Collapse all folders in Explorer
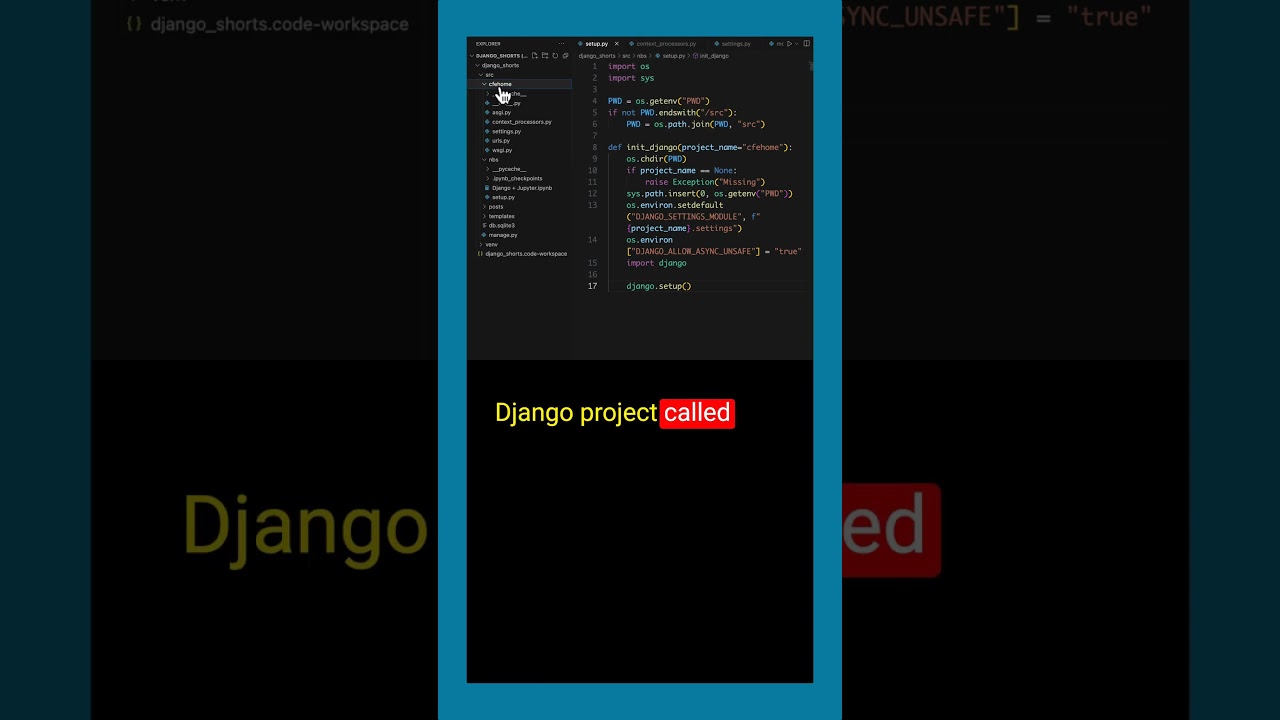This screenshot has width=1280, height=720. pyautogui.click(x=565, y=56)
